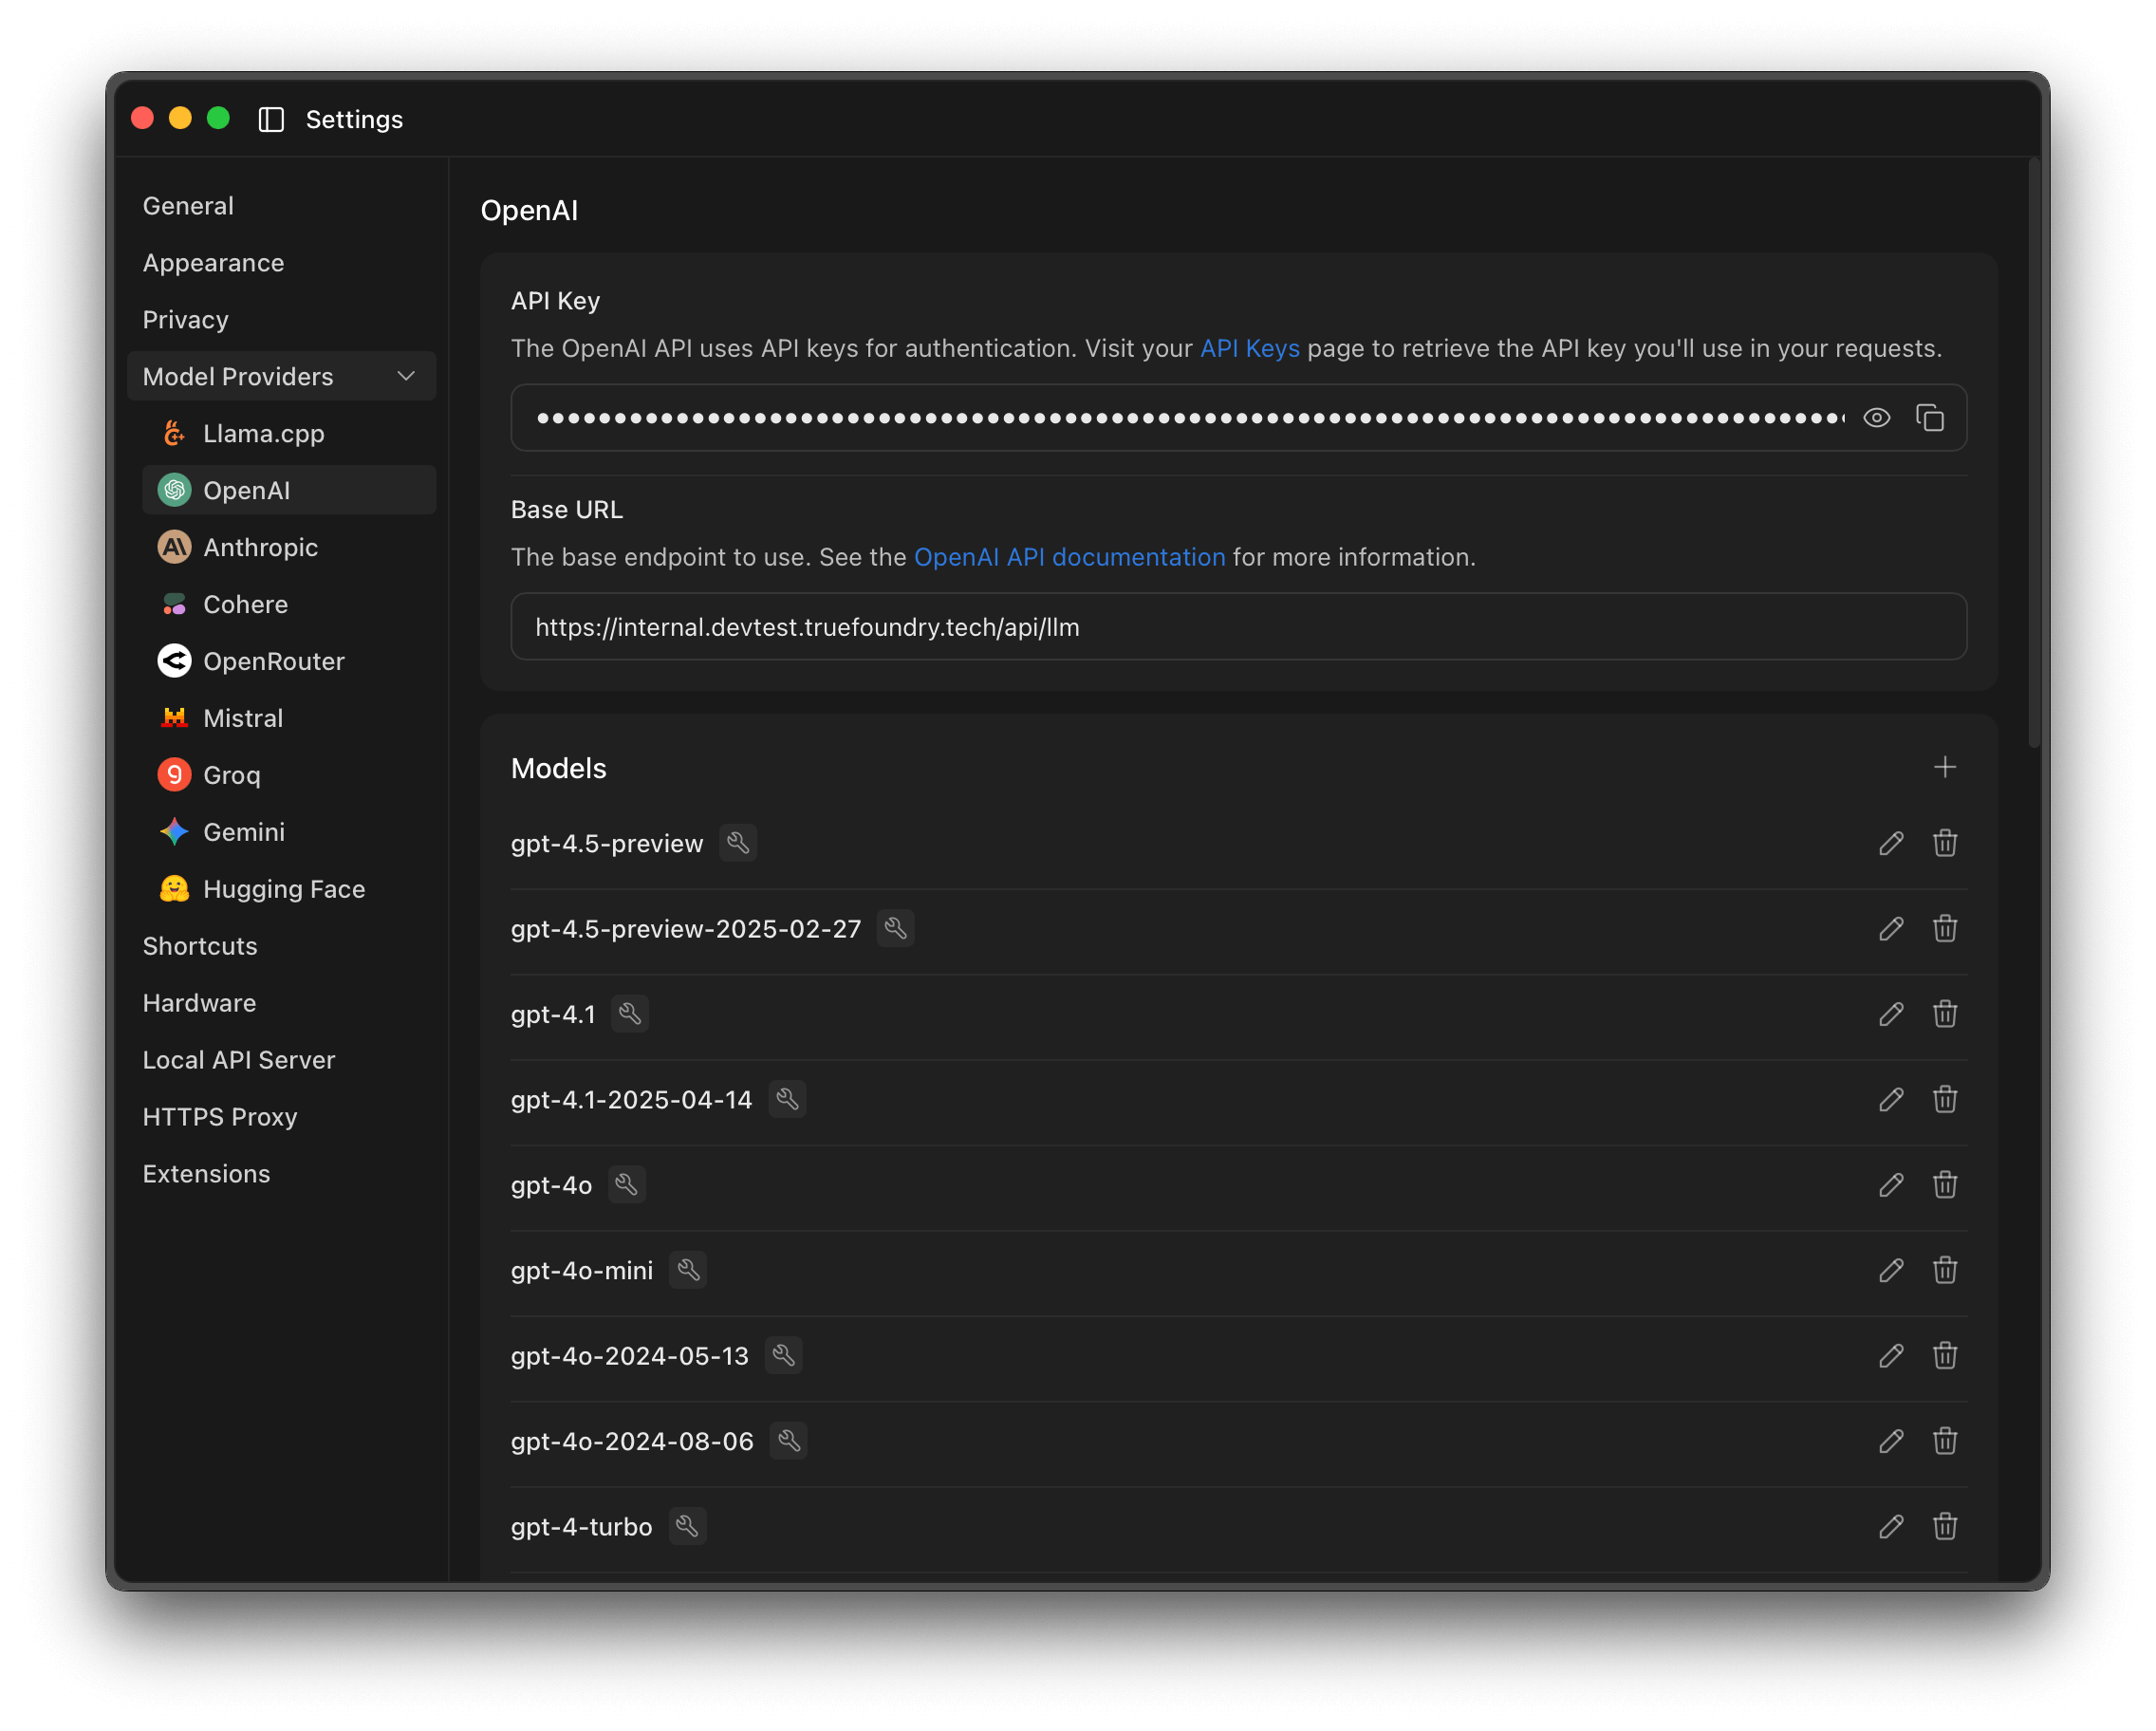Reveal the API key with eye icon
2156x1731 pixels.
[x=1876, y=417]
